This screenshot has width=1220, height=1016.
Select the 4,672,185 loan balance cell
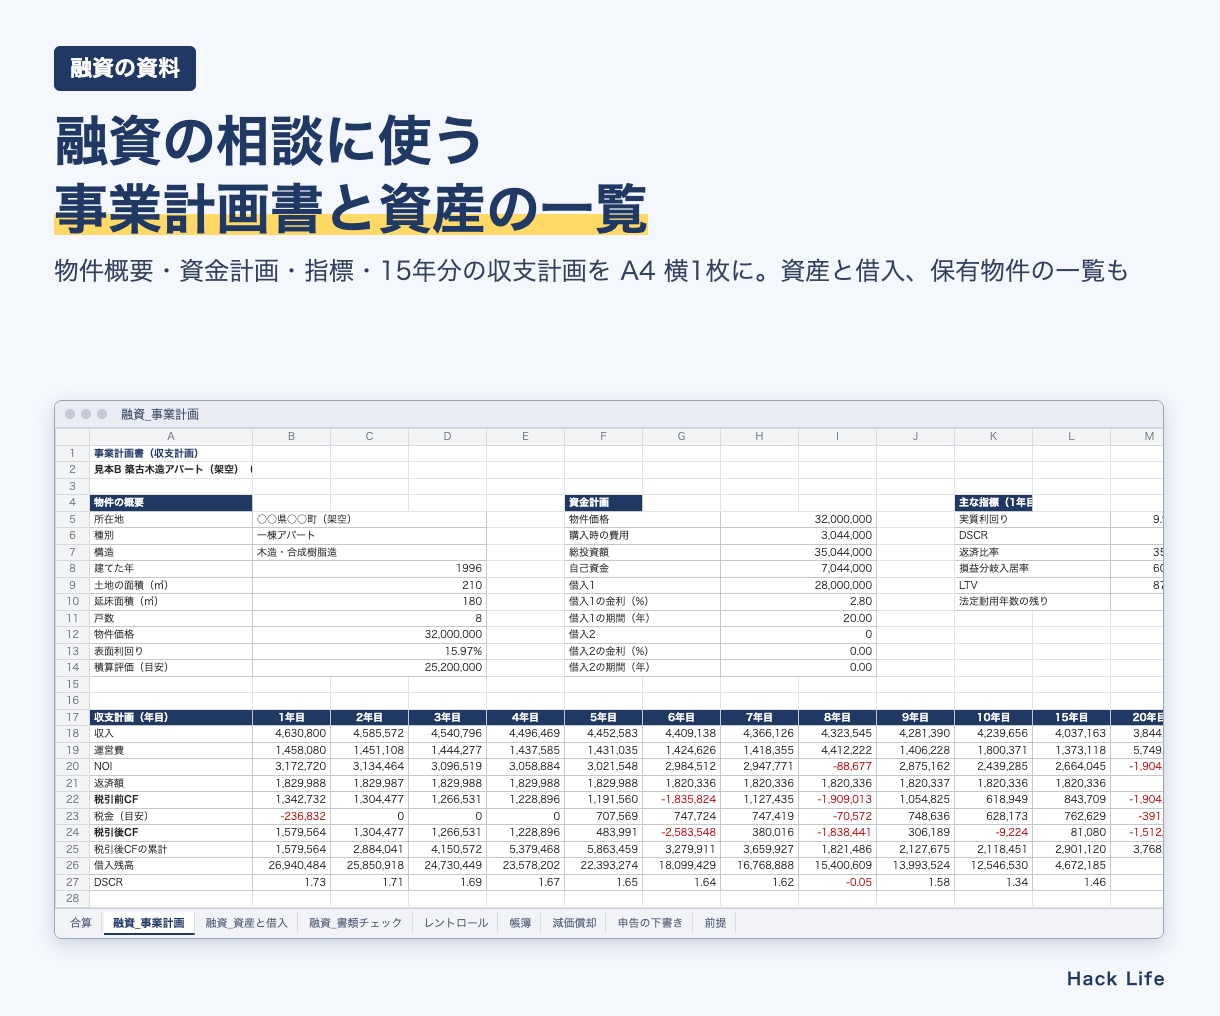point(1071,865)
